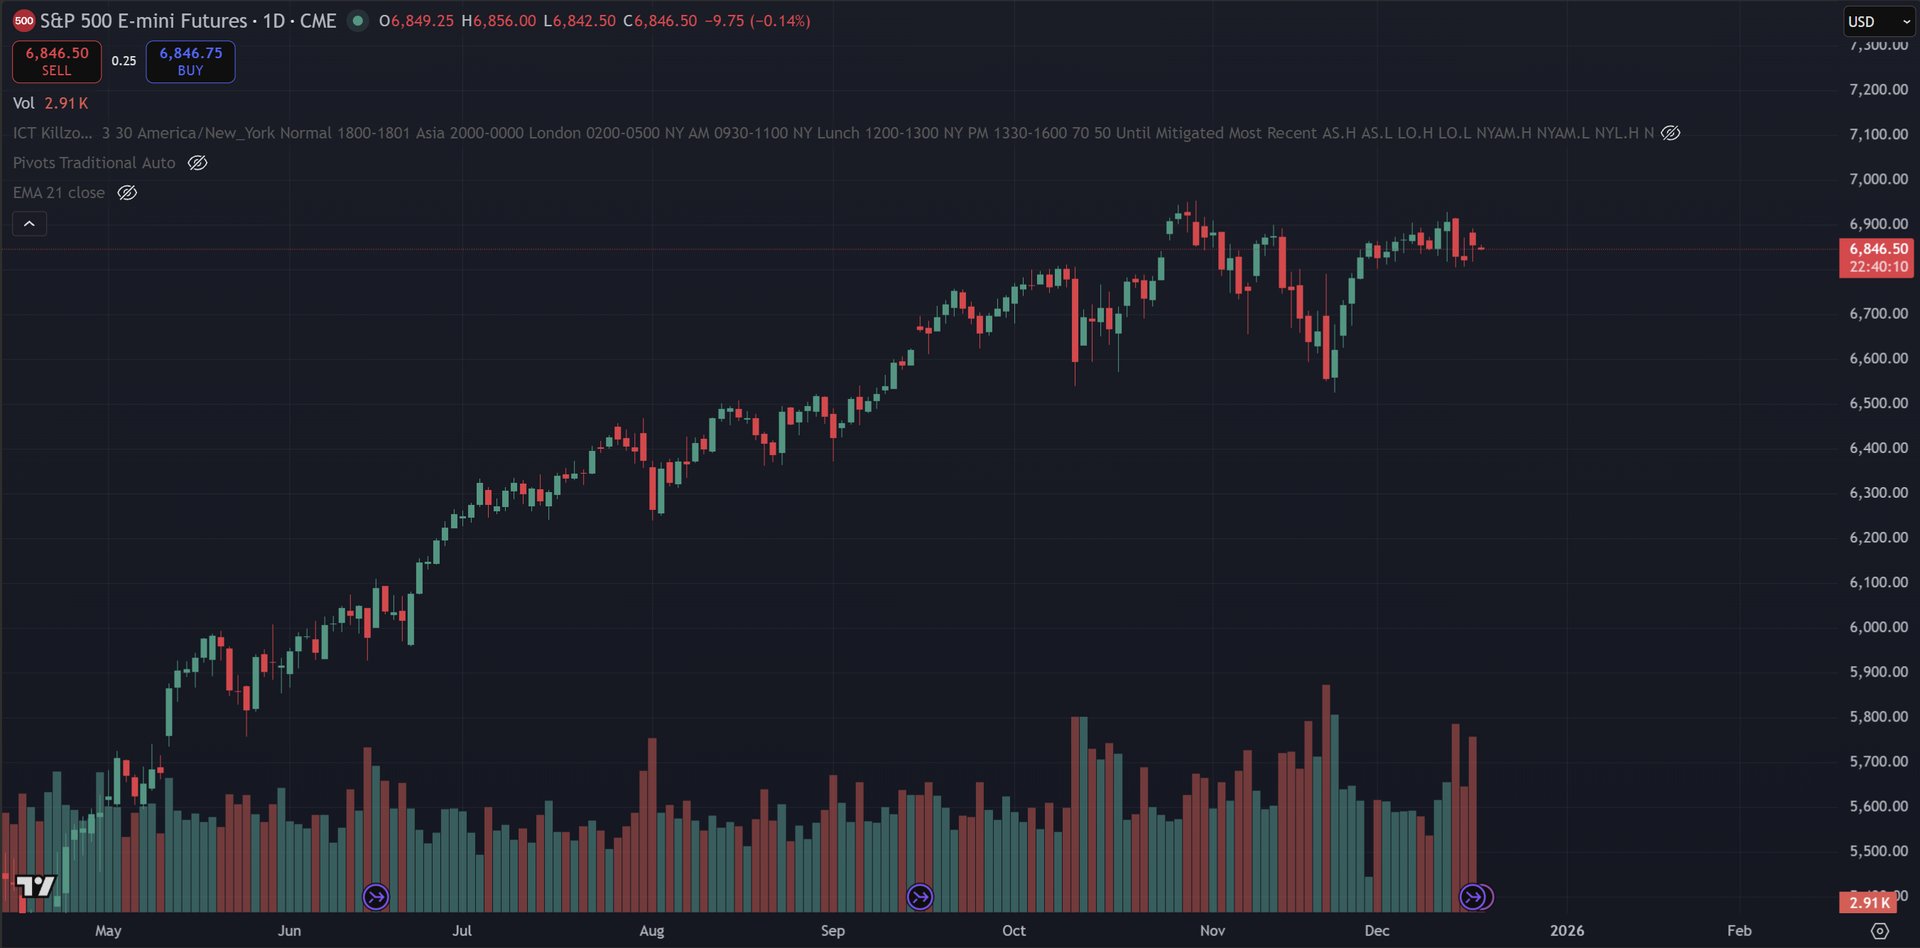The height and width of the screenshot is (948, 1920).
Task: Collapse the indicator legend with the chevron
Action: (x=29, y=224)
